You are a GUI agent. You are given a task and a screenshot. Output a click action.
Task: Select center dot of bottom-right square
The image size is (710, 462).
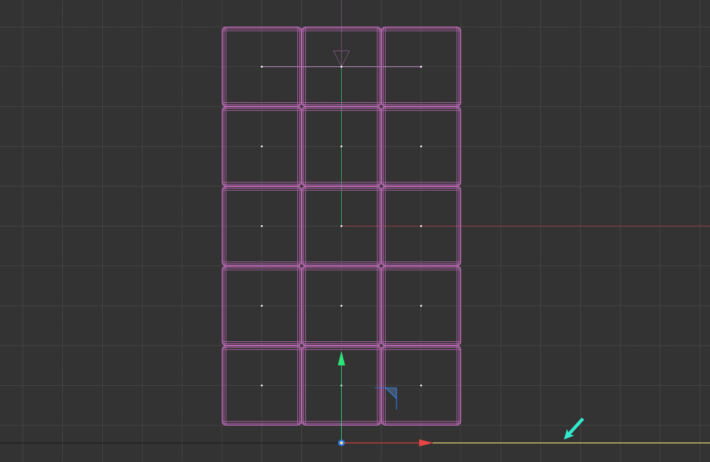coord(421,385)
